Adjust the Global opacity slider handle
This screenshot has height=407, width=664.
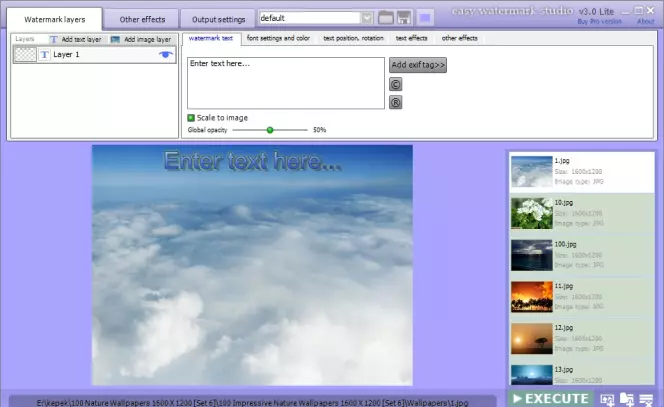[270, 130]
